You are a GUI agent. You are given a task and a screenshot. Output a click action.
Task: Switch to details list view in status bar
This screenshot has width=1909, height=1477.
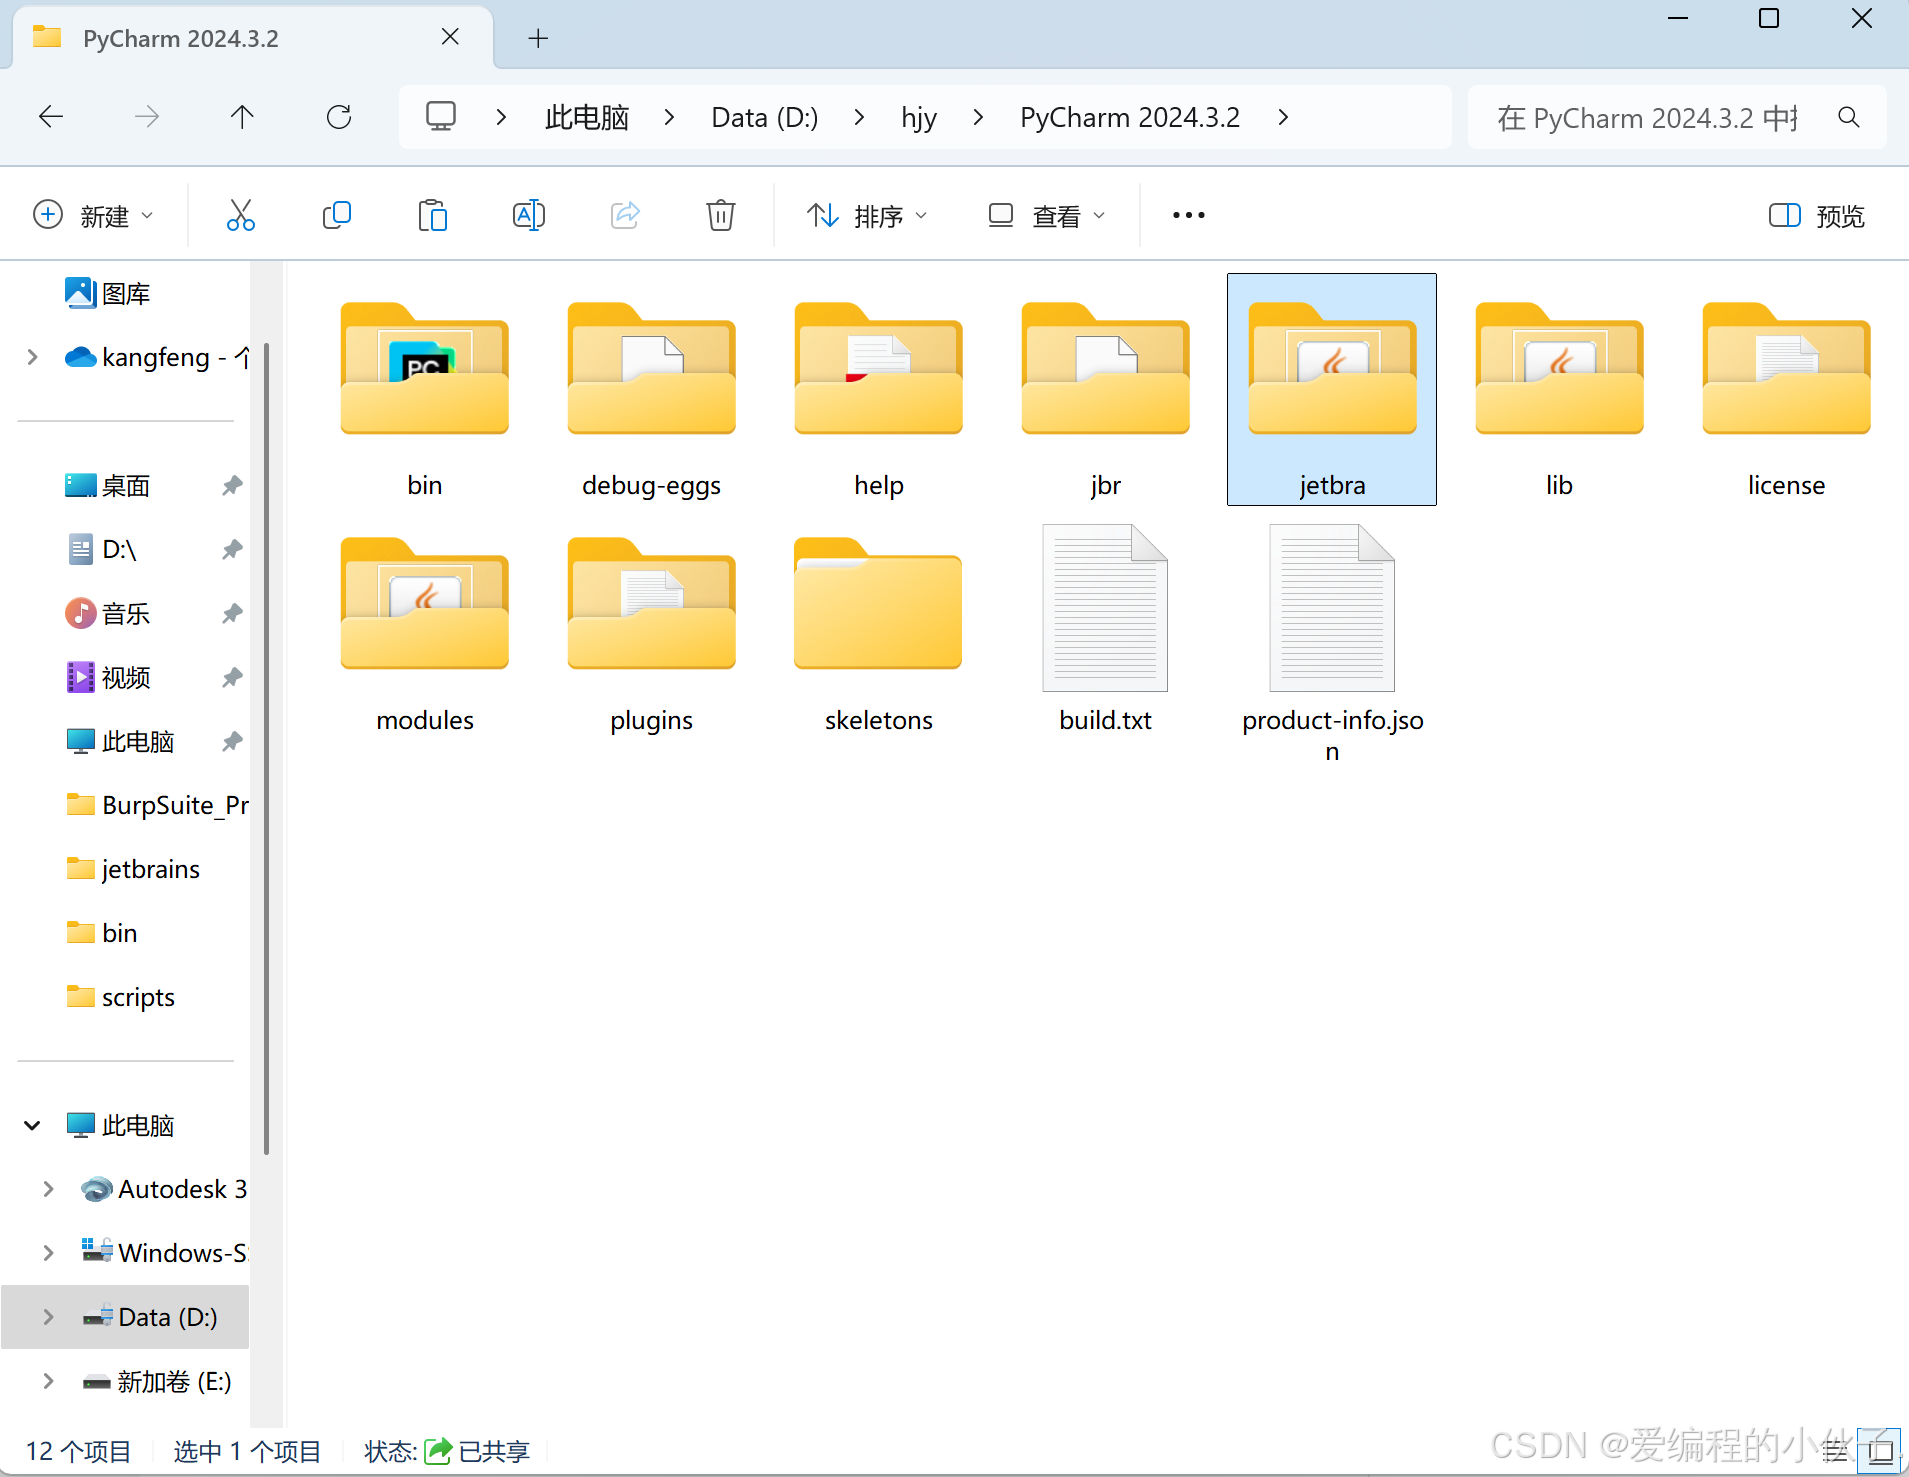1836,1451
